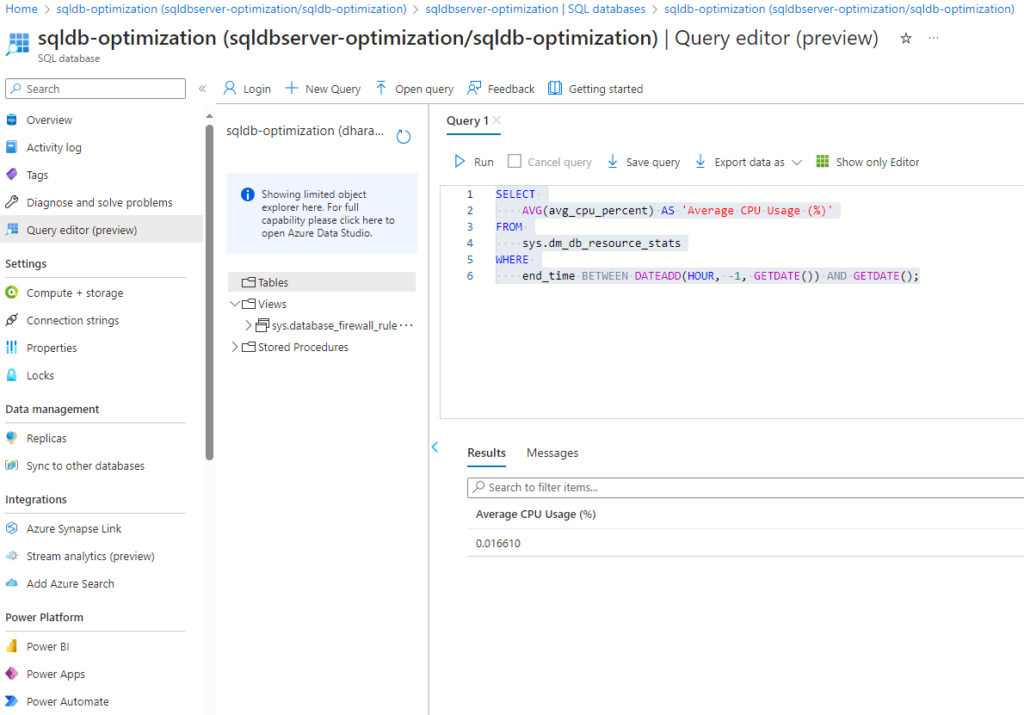This screenshot has height=715, width=1024.
Task: Click the Getting started book icon
Action: pyautogui.click(x=555, y=89)
